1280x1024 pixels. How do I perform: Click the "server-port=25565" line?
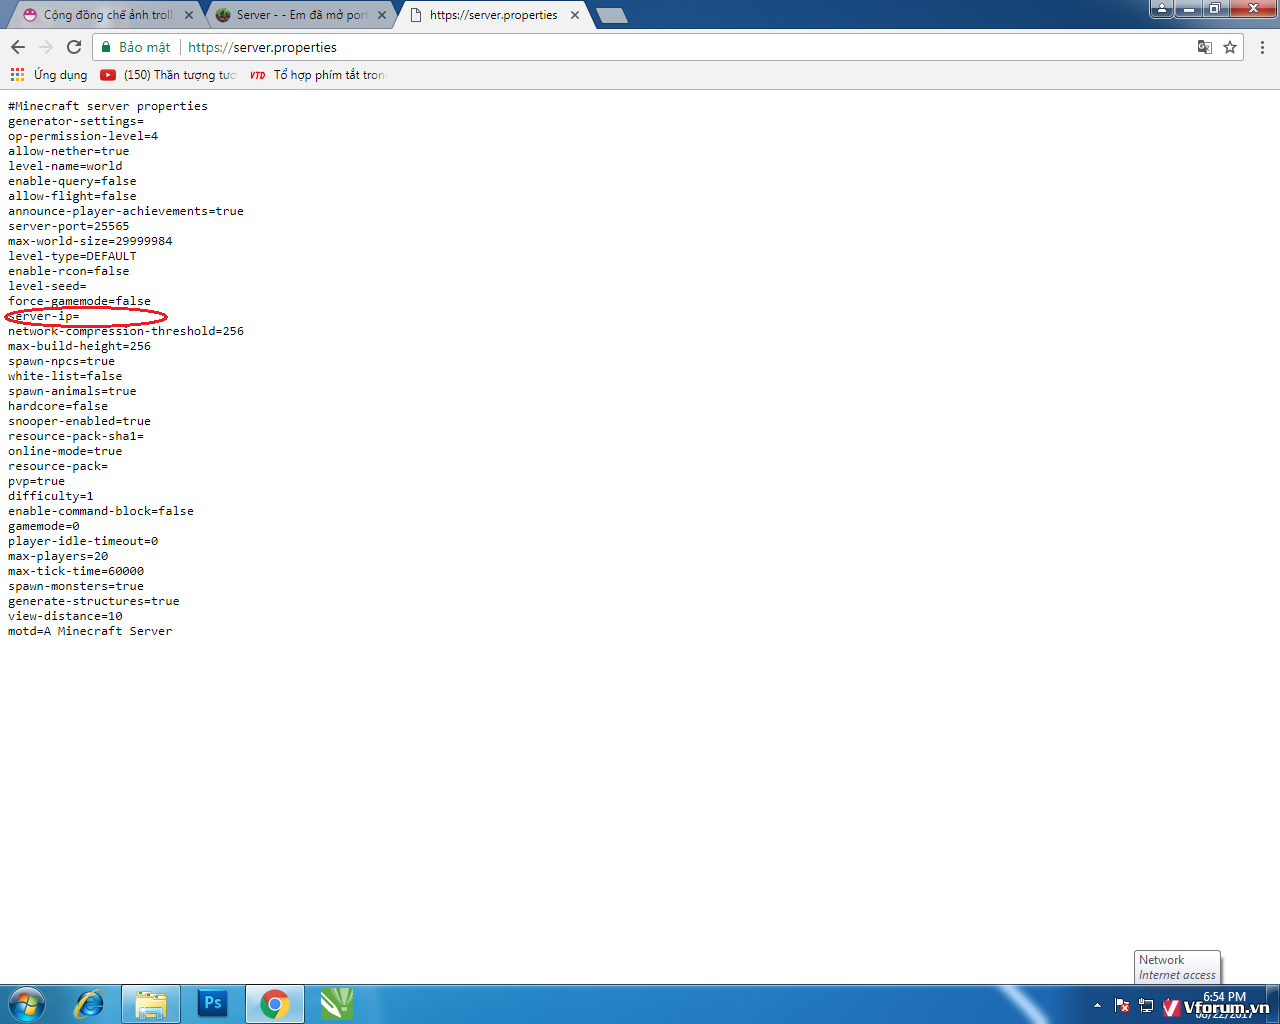click(x=69, y=226)
